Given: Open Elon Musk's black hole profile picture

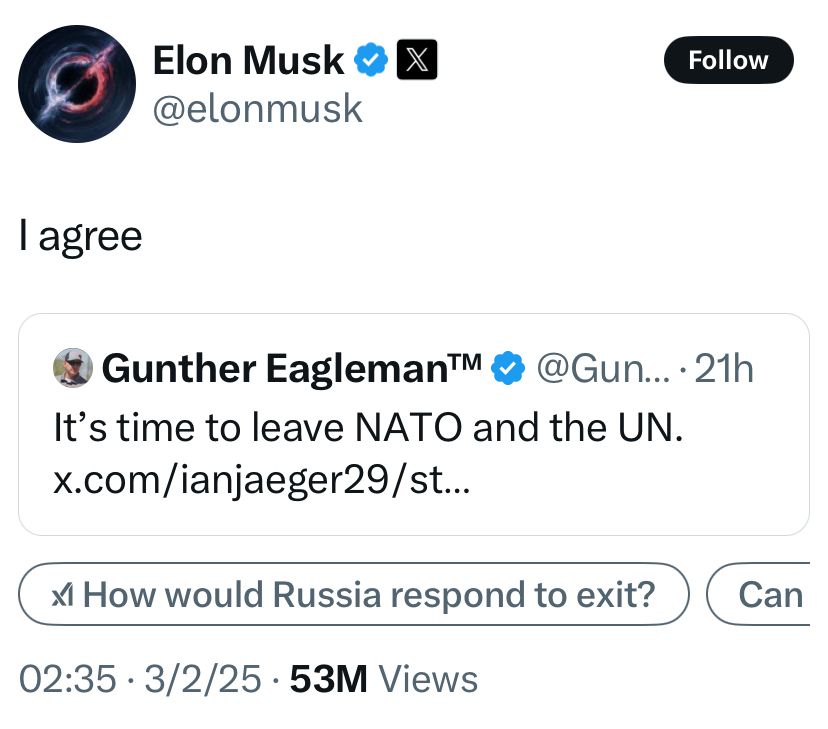Looking at the screenshot, I should 77,84.
